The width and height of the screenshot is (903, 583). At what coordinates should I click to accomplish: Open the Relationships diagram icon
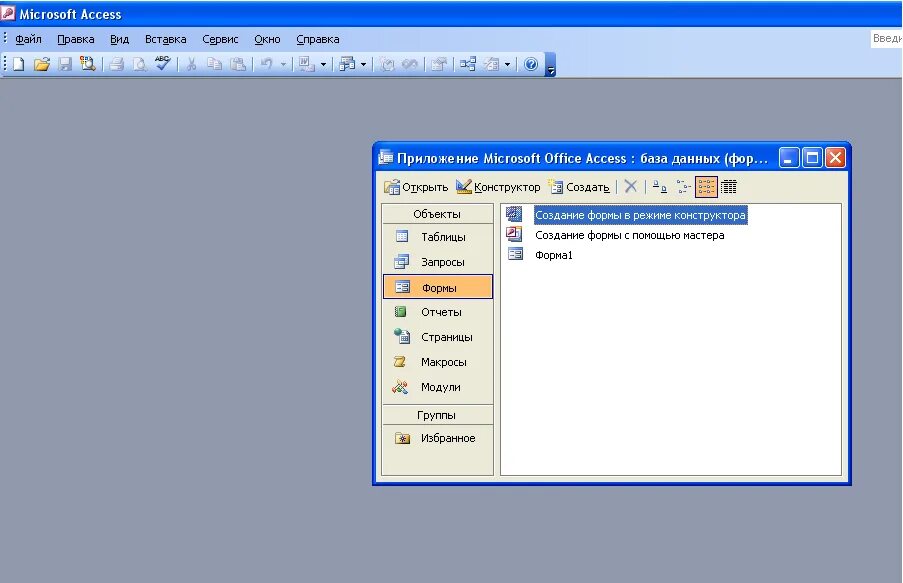tap(468, 64)
